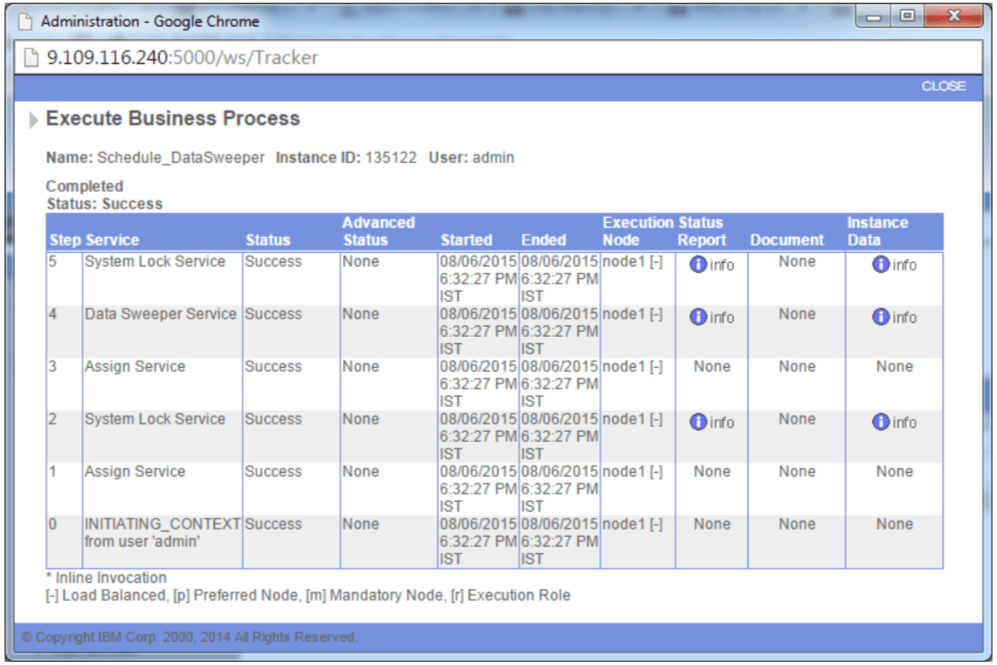
Task: Click INITIATING_CONTEXT service cell
Action: pyautogui.click(x=162, y=524)
